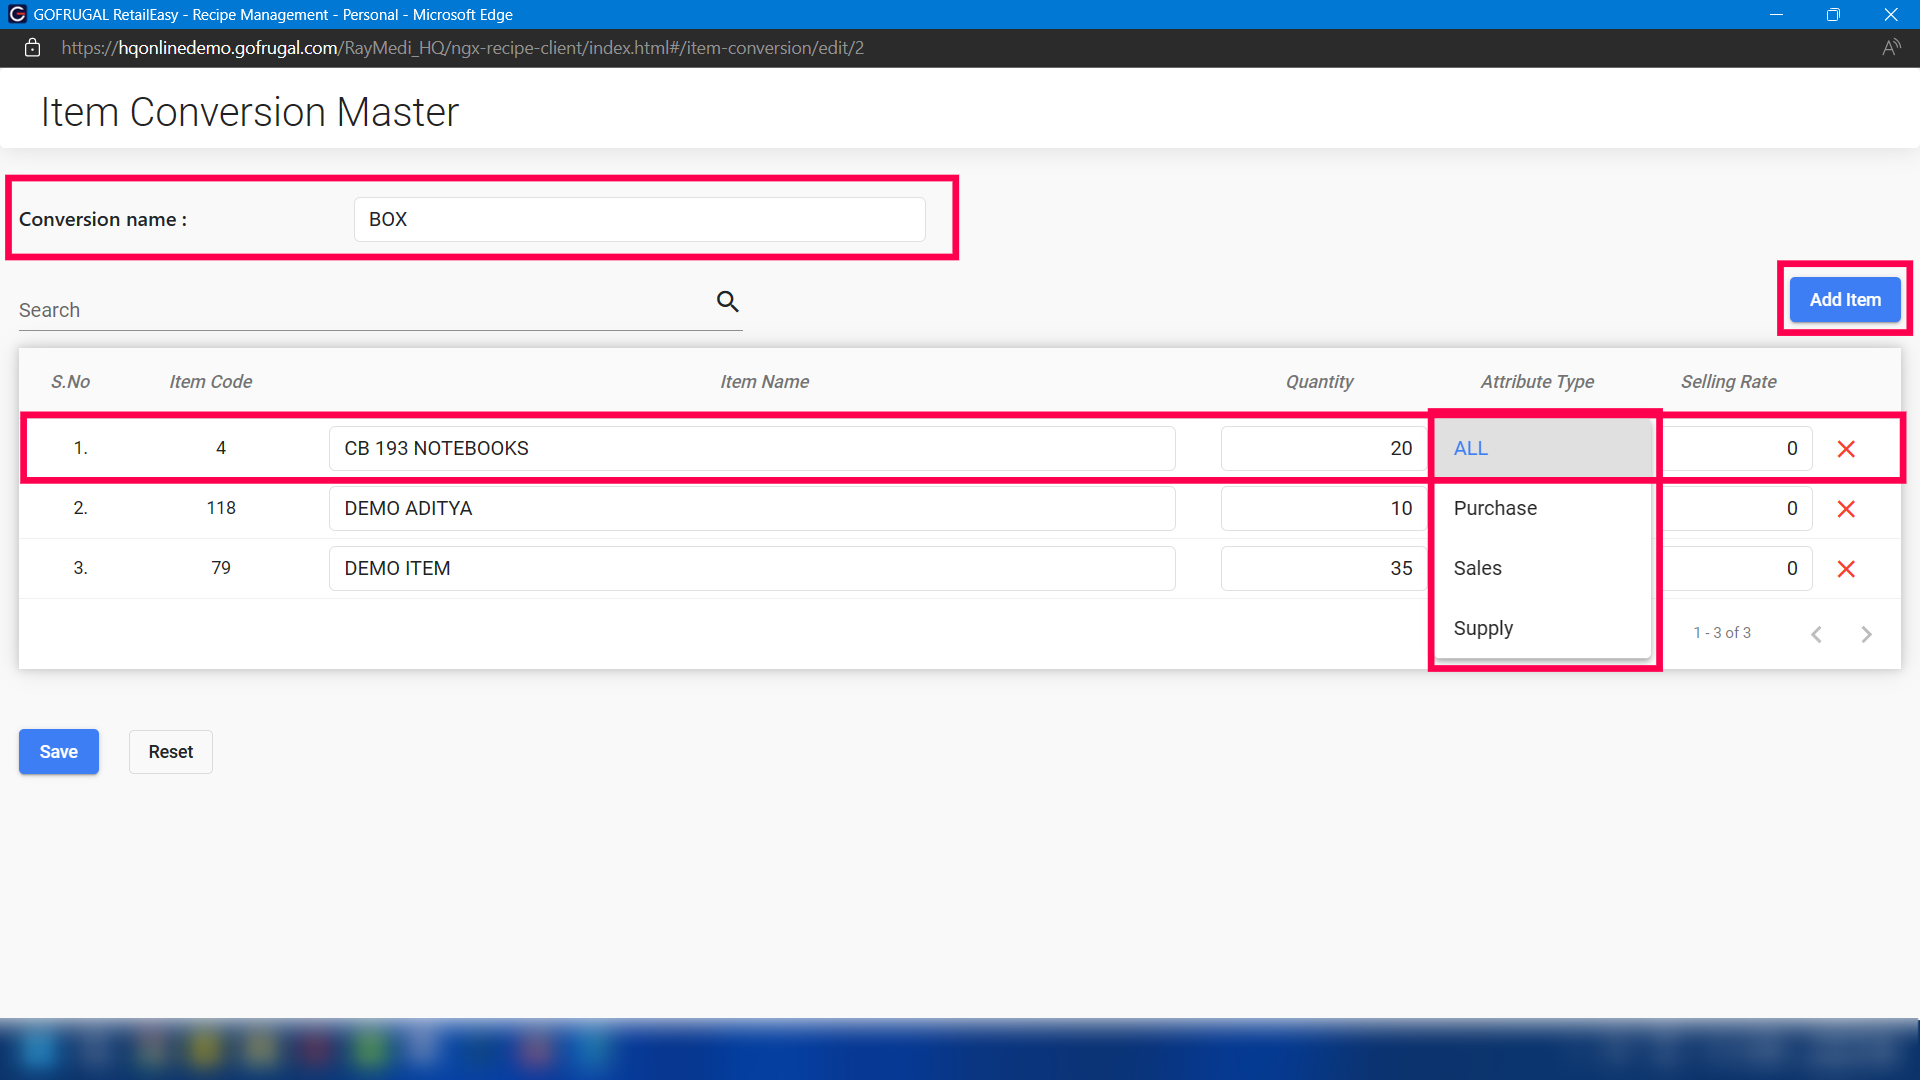Choose Supply from attribute dropdown
Image resolution: width=1920 pixels, height=1080 pixels.
(1542, 629)
